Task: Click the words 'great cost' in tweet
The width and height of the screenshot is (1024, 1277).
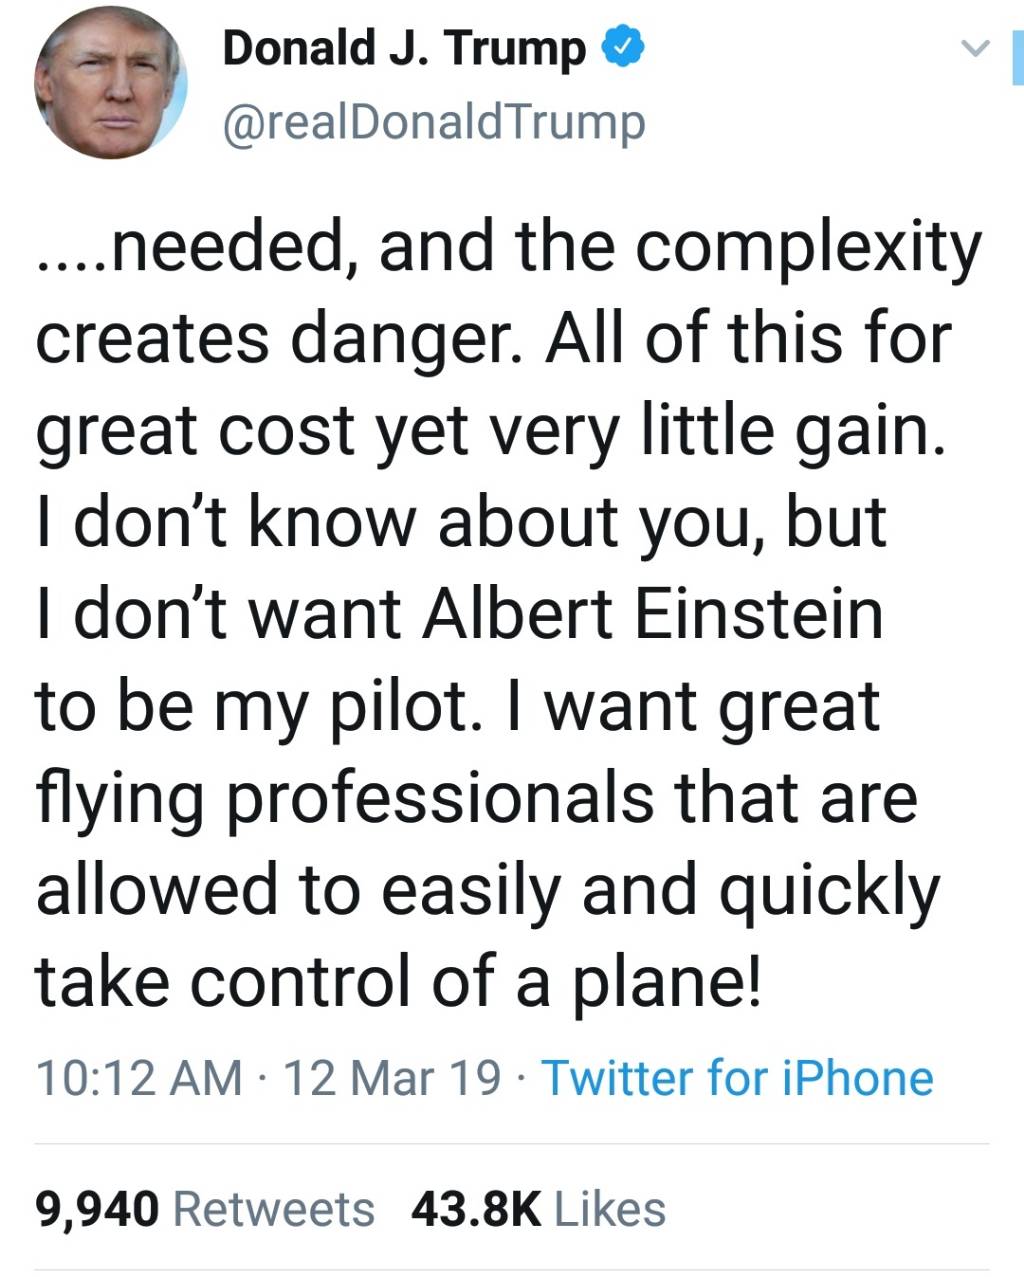Action: 195,430
